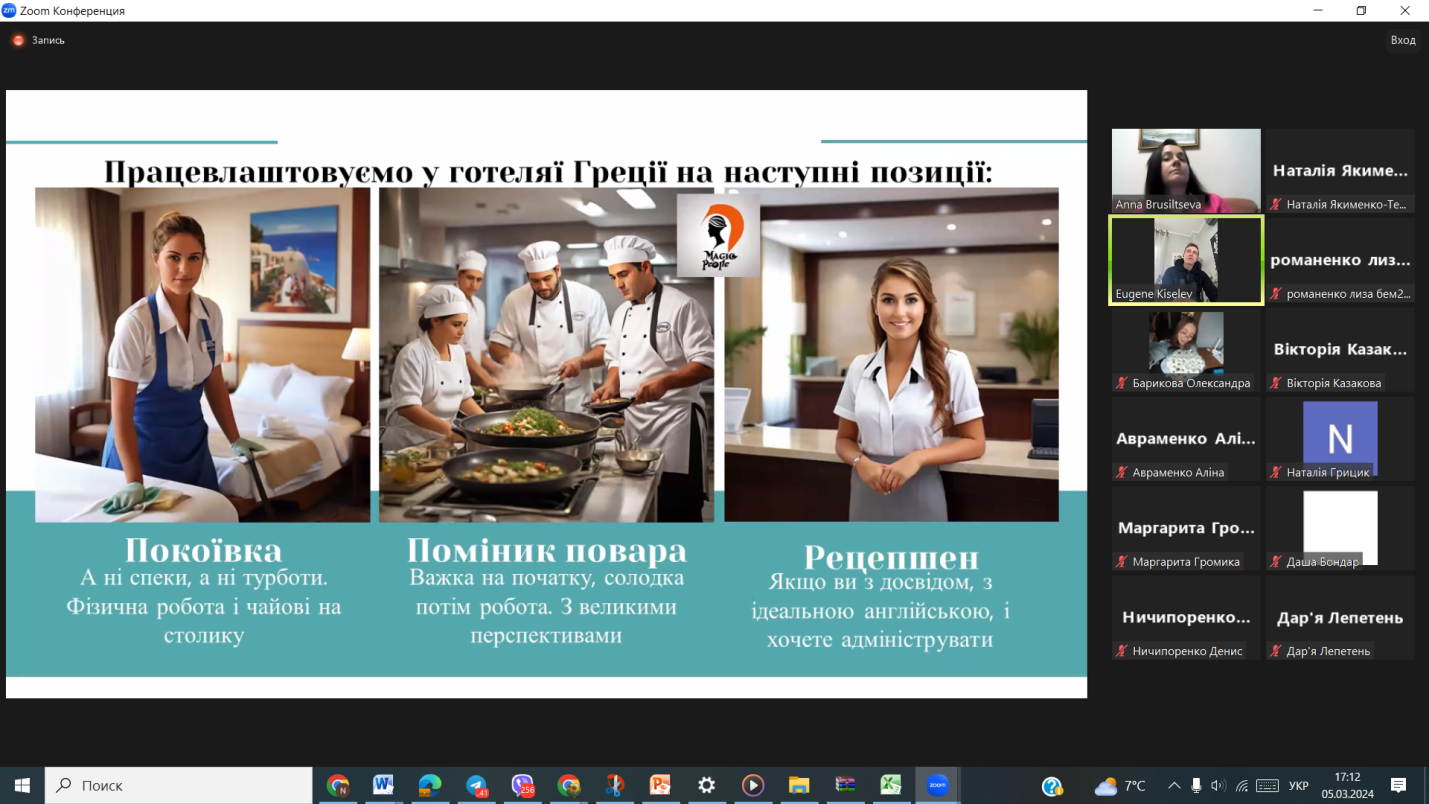Click the maid photo on the slide

point(203,355)
